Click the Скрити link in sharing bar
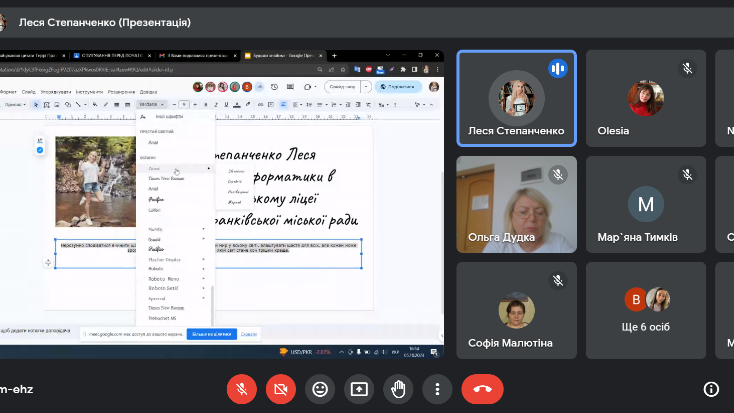Screen dimensions: 734x413 [249, 333]
